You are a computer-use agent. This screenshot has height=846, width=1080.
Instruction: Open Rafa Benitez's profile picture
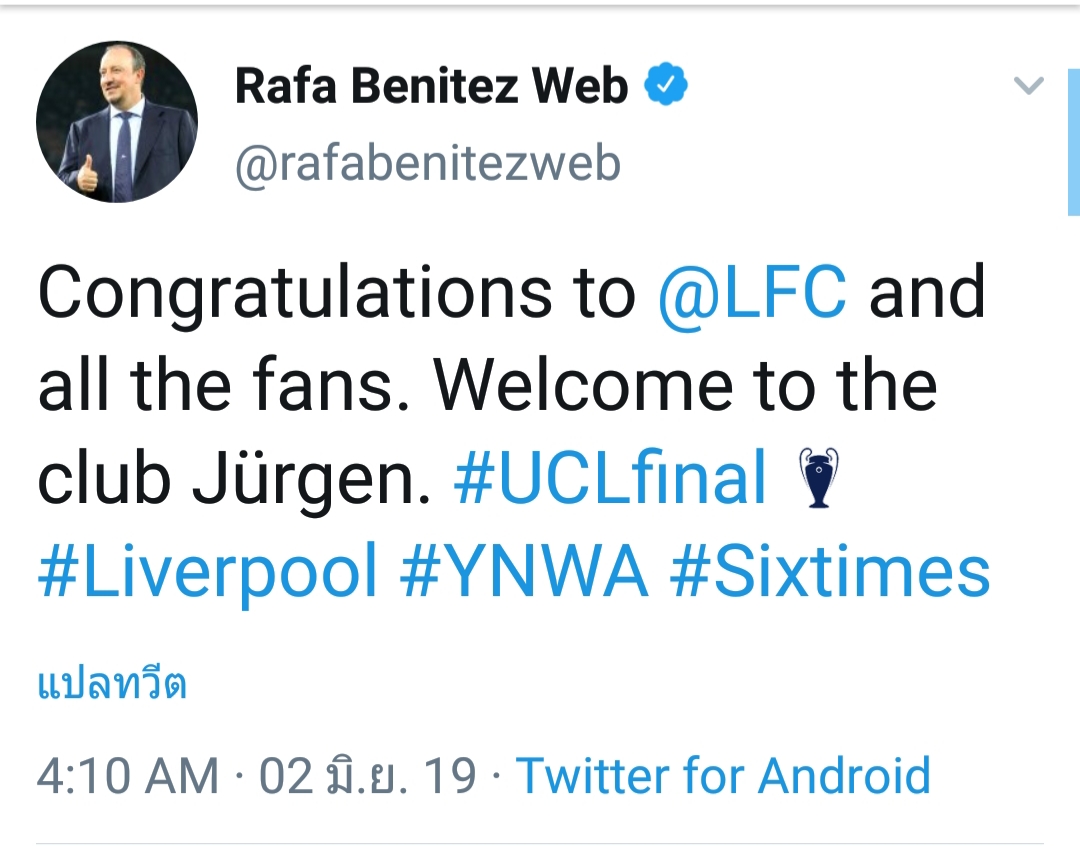coord(117,122)
